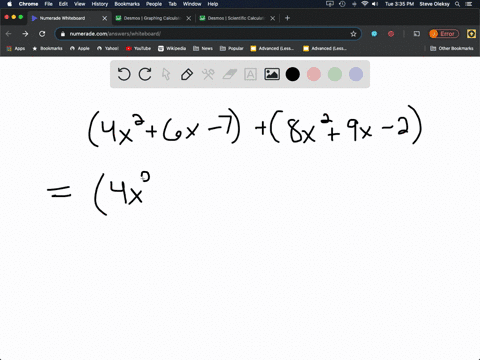480x360 pixels.
Task: Click the Error profile button
Action: click(444, 34)
